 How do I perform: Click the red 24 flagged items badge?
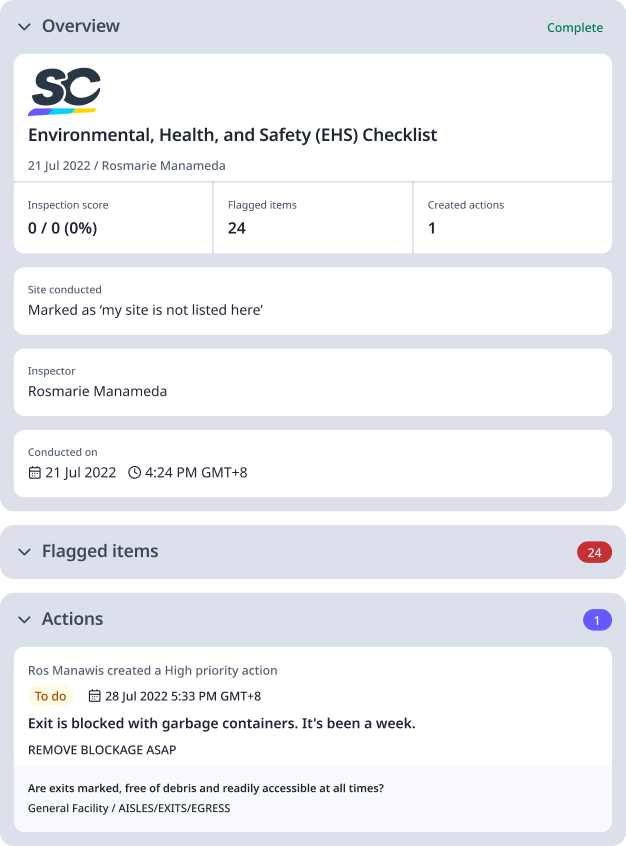point(594,552)
